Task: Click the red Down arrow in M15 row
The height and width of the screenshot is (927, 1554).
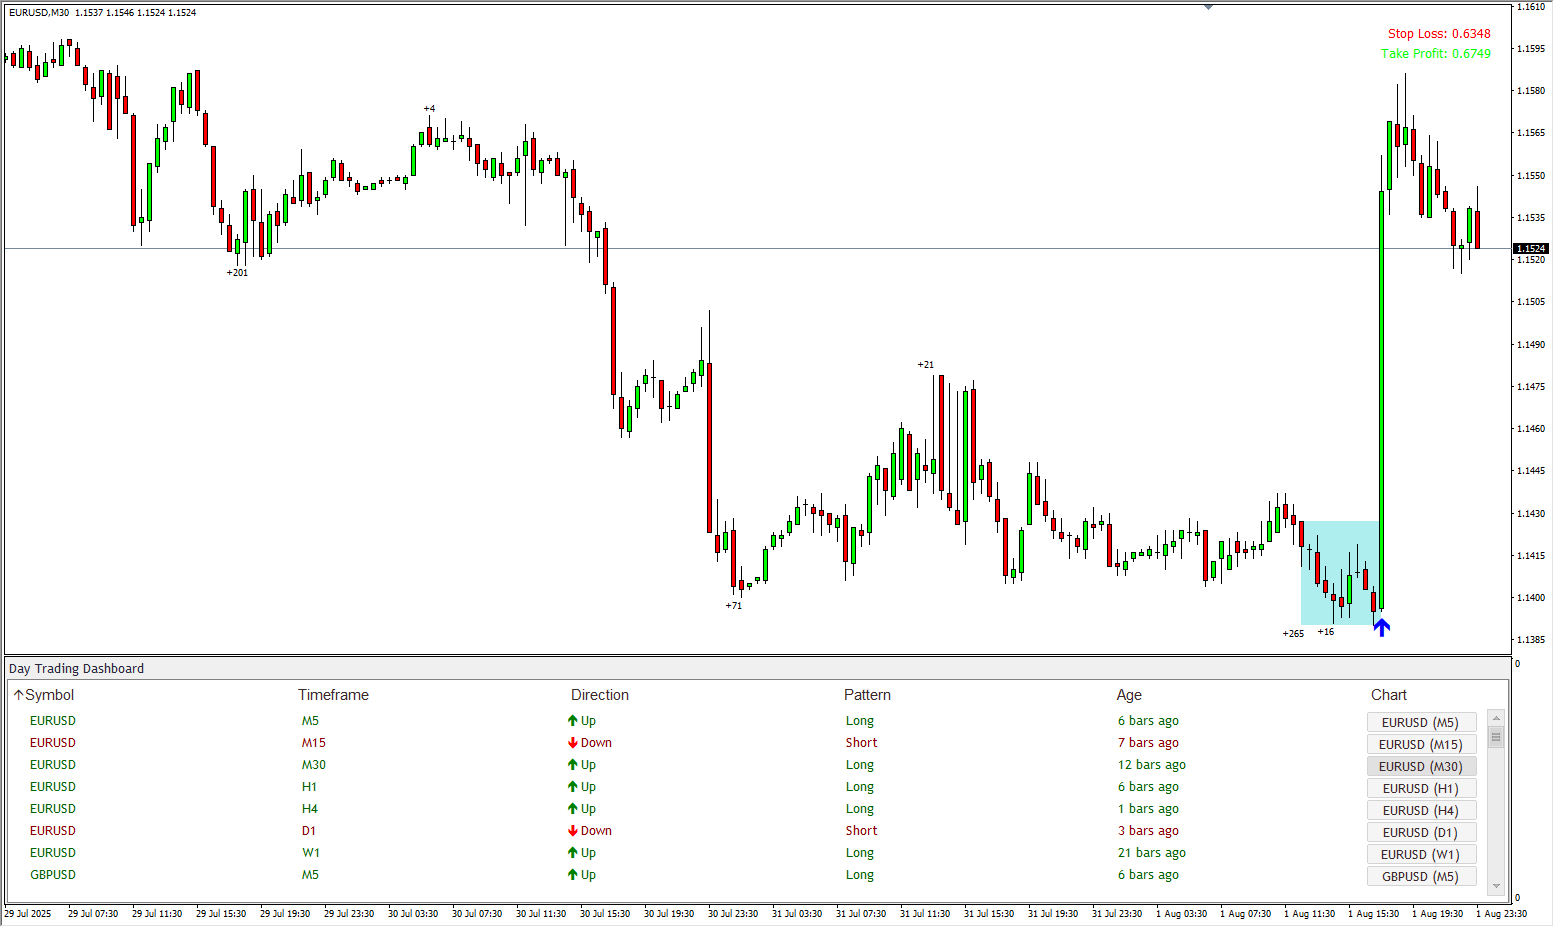Action: (x=573, y=743)
